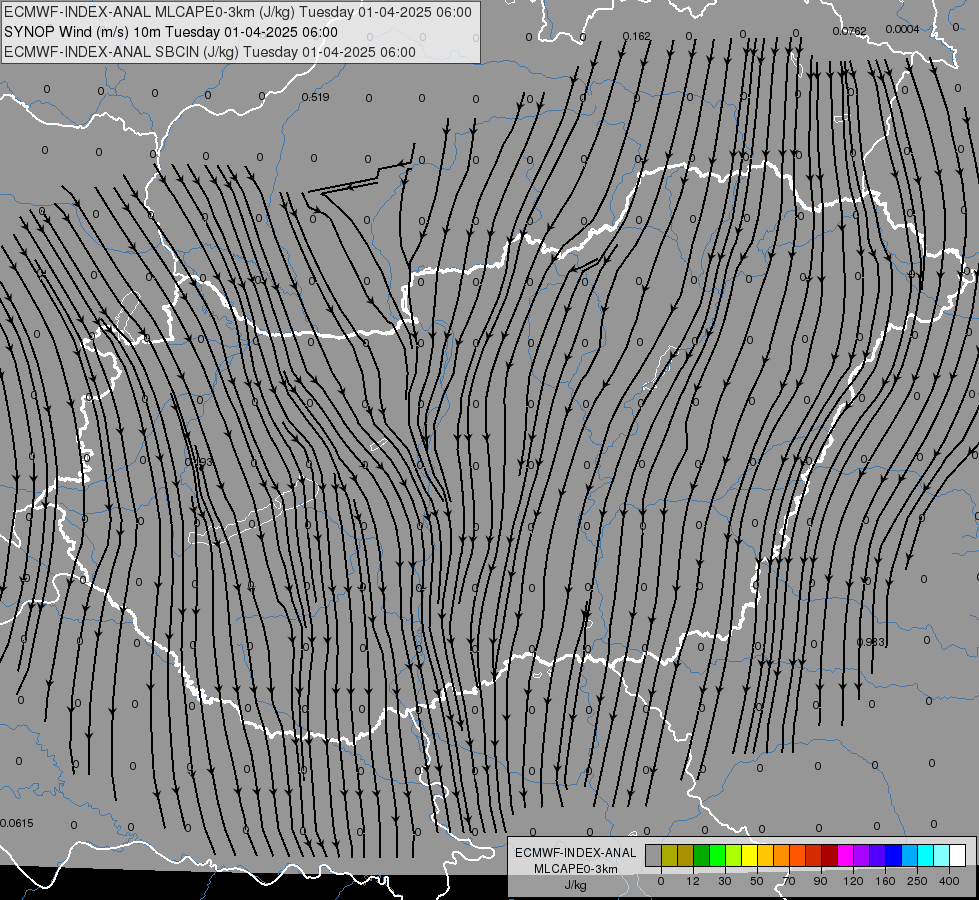Click the legend MLCAPE0-3km label
Image resolution: width=979 pixels, height=900 pixels.
575,869
